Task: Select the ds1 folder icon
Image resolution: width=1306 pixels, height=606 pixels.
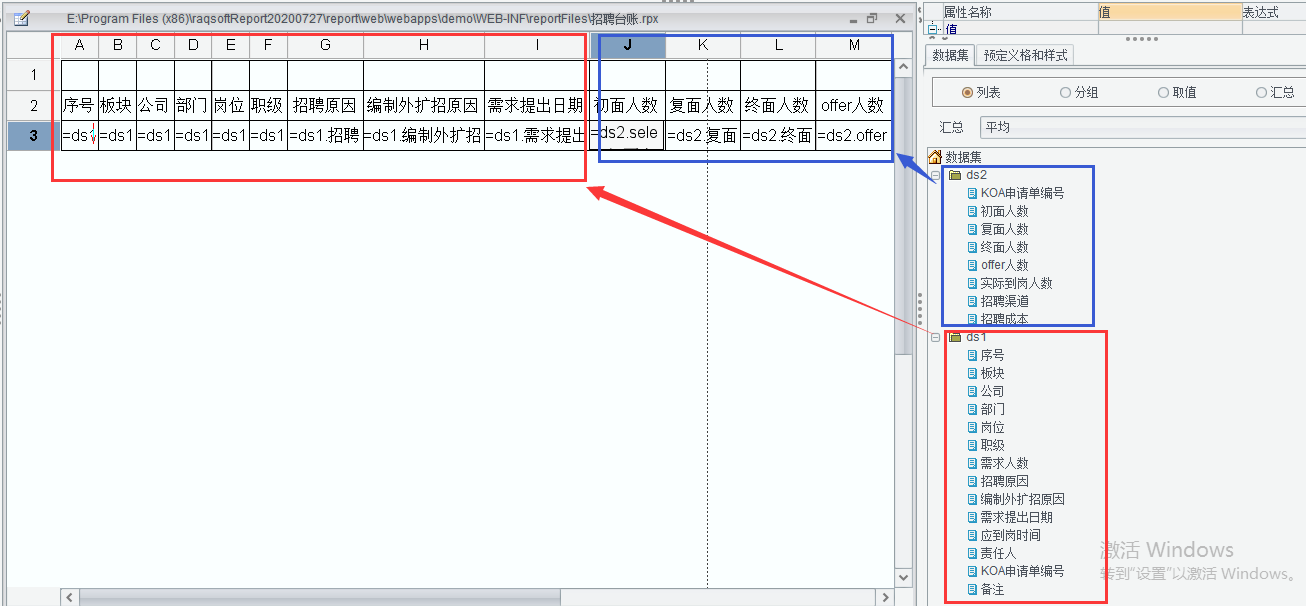Action: coord(955,337)
